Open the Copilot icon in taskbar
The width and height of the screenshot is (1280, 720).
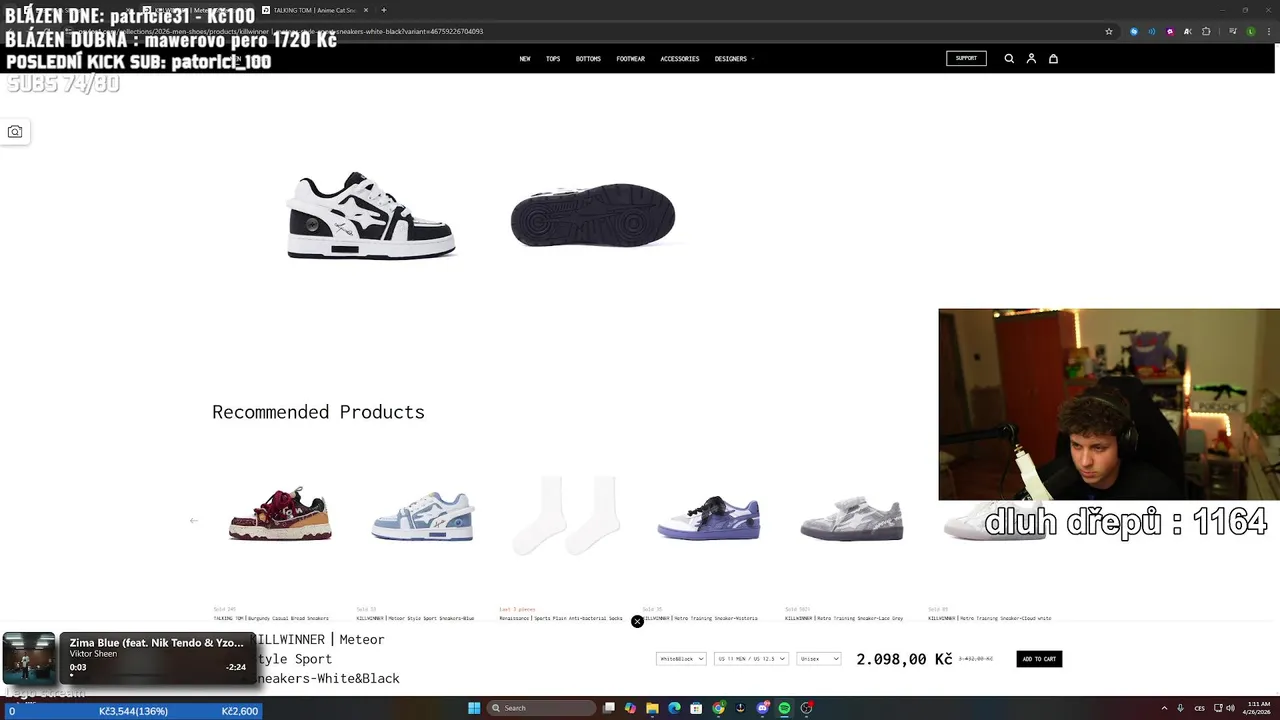pyautogui.click(x=630, y=708)
